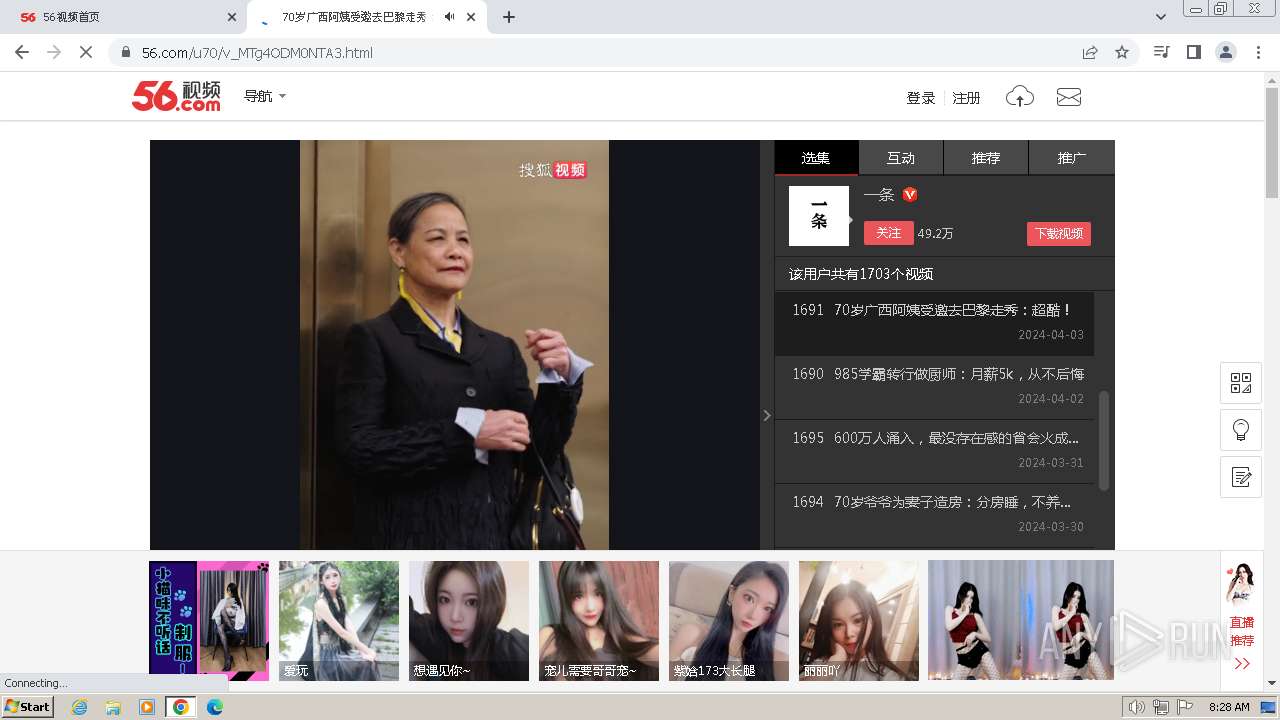Close the 56视频首页 tab

pos(232,17)
